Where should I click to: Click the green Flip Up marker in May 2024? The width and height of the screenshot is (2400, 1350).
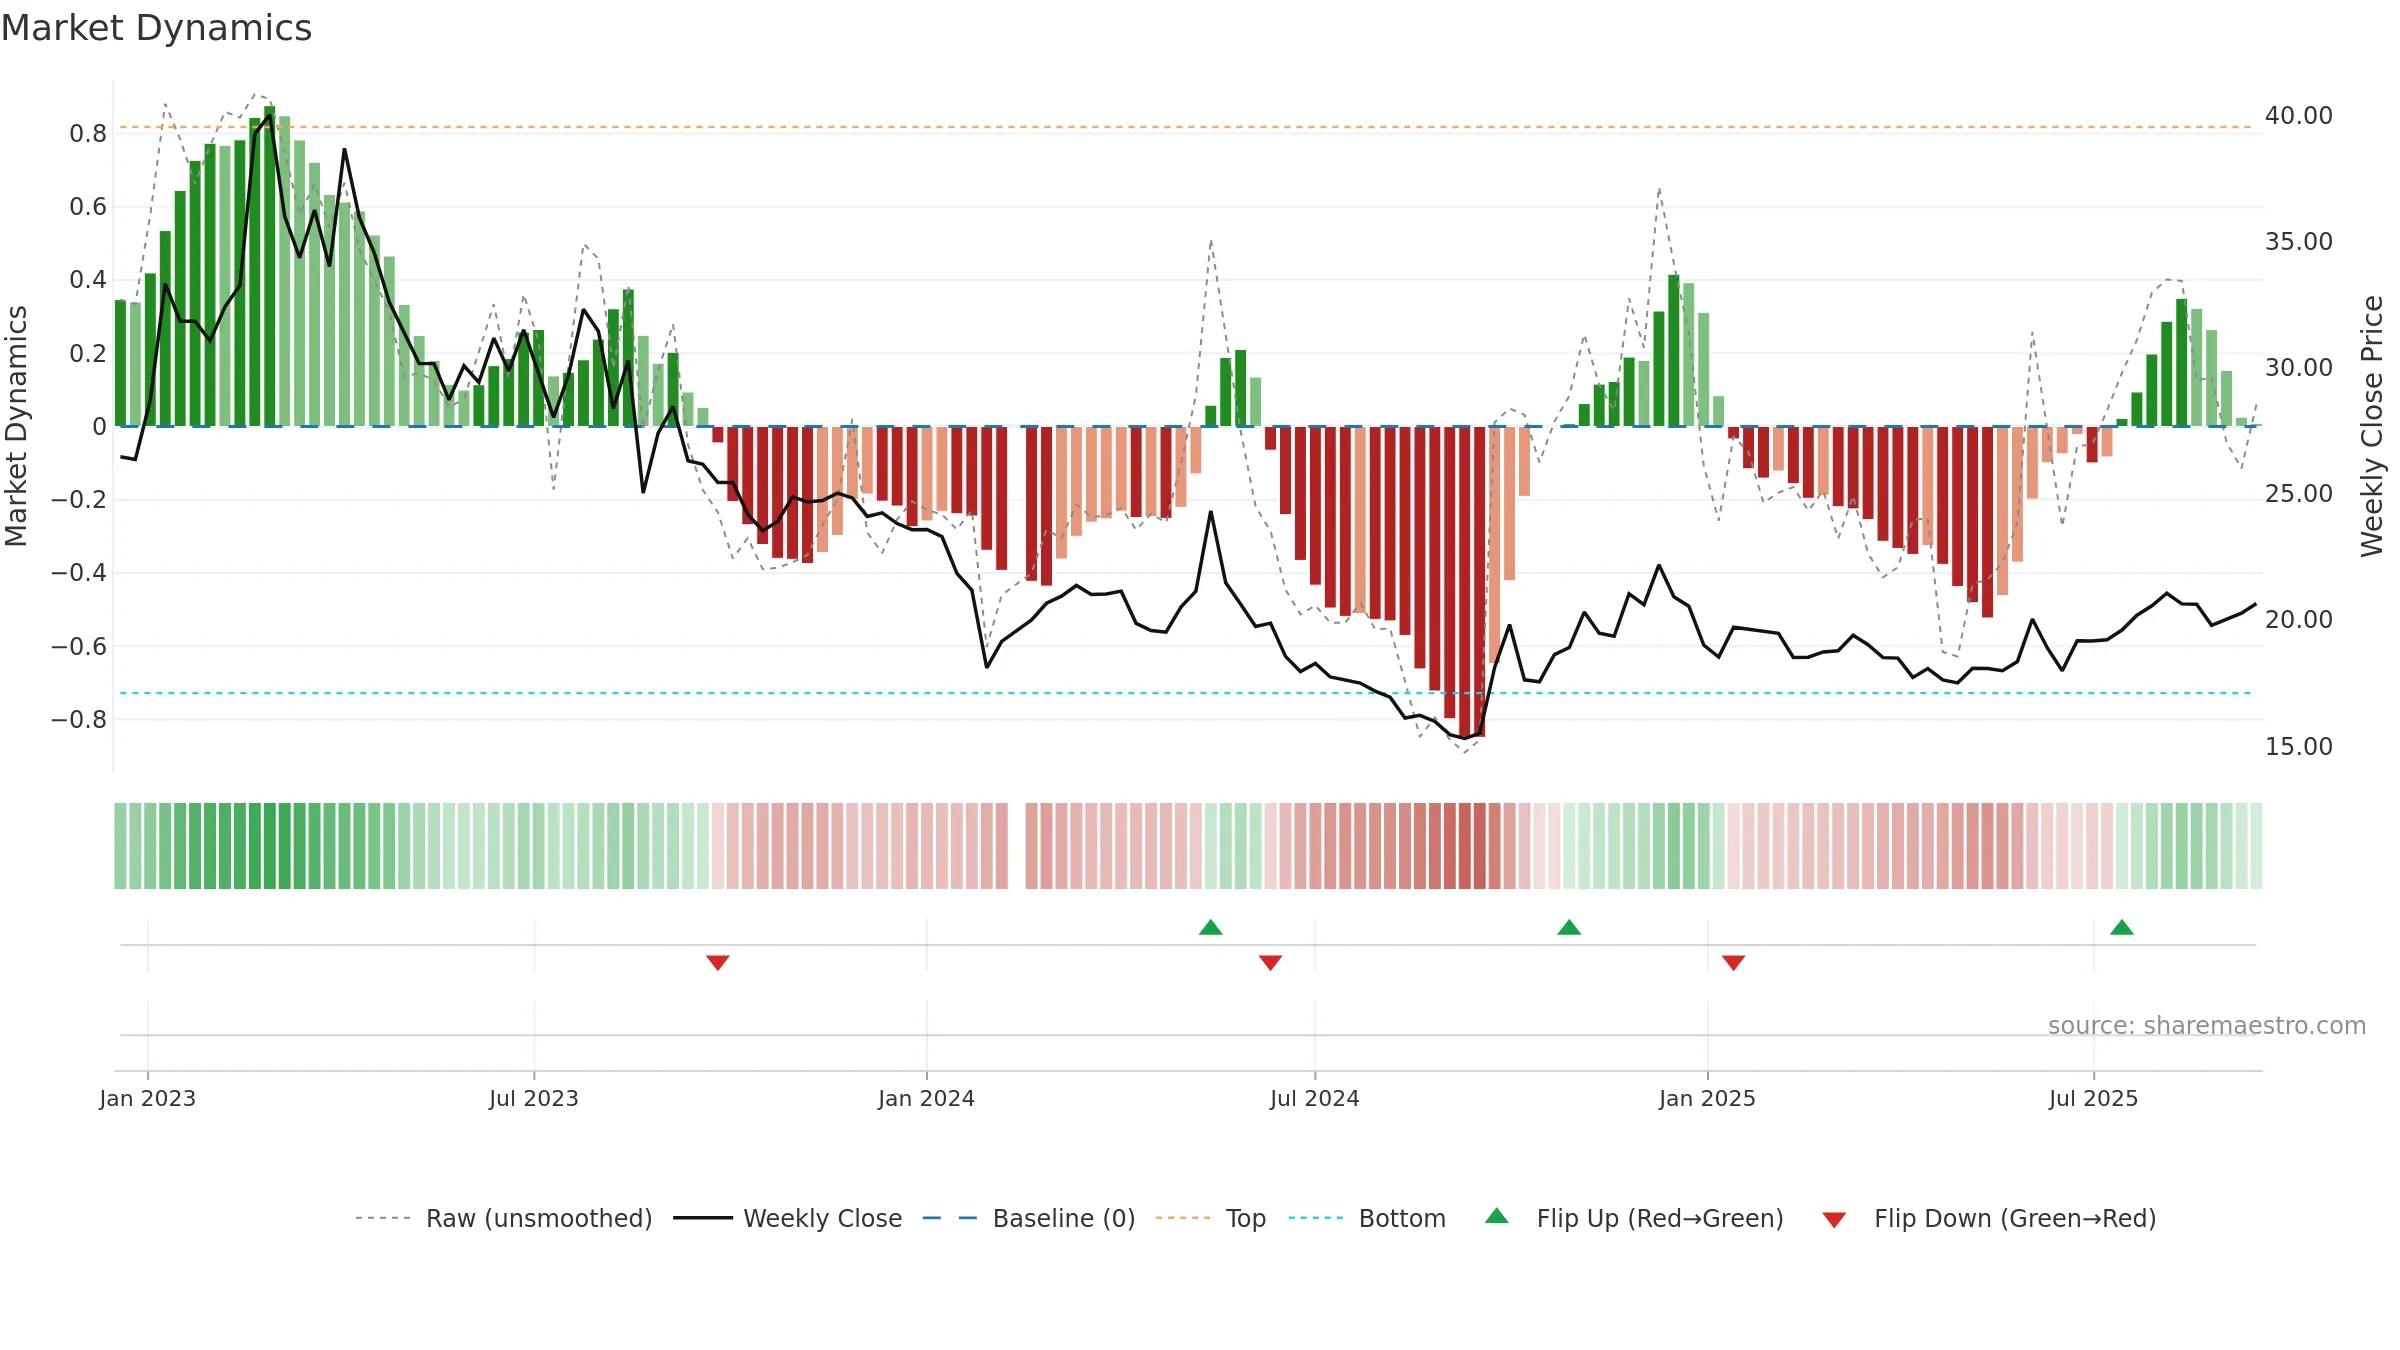tap(1211, 927)
